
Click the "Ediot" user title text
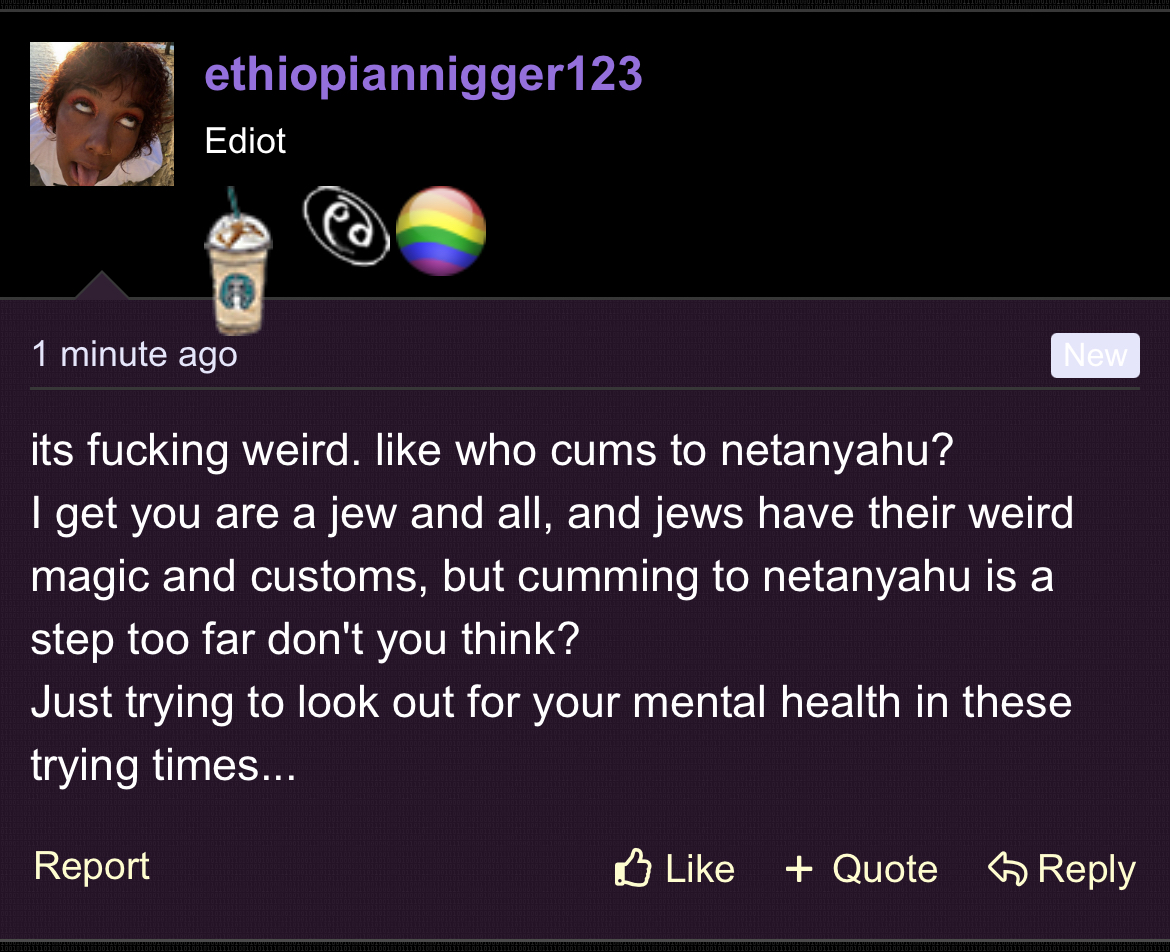tap(245, 141)
